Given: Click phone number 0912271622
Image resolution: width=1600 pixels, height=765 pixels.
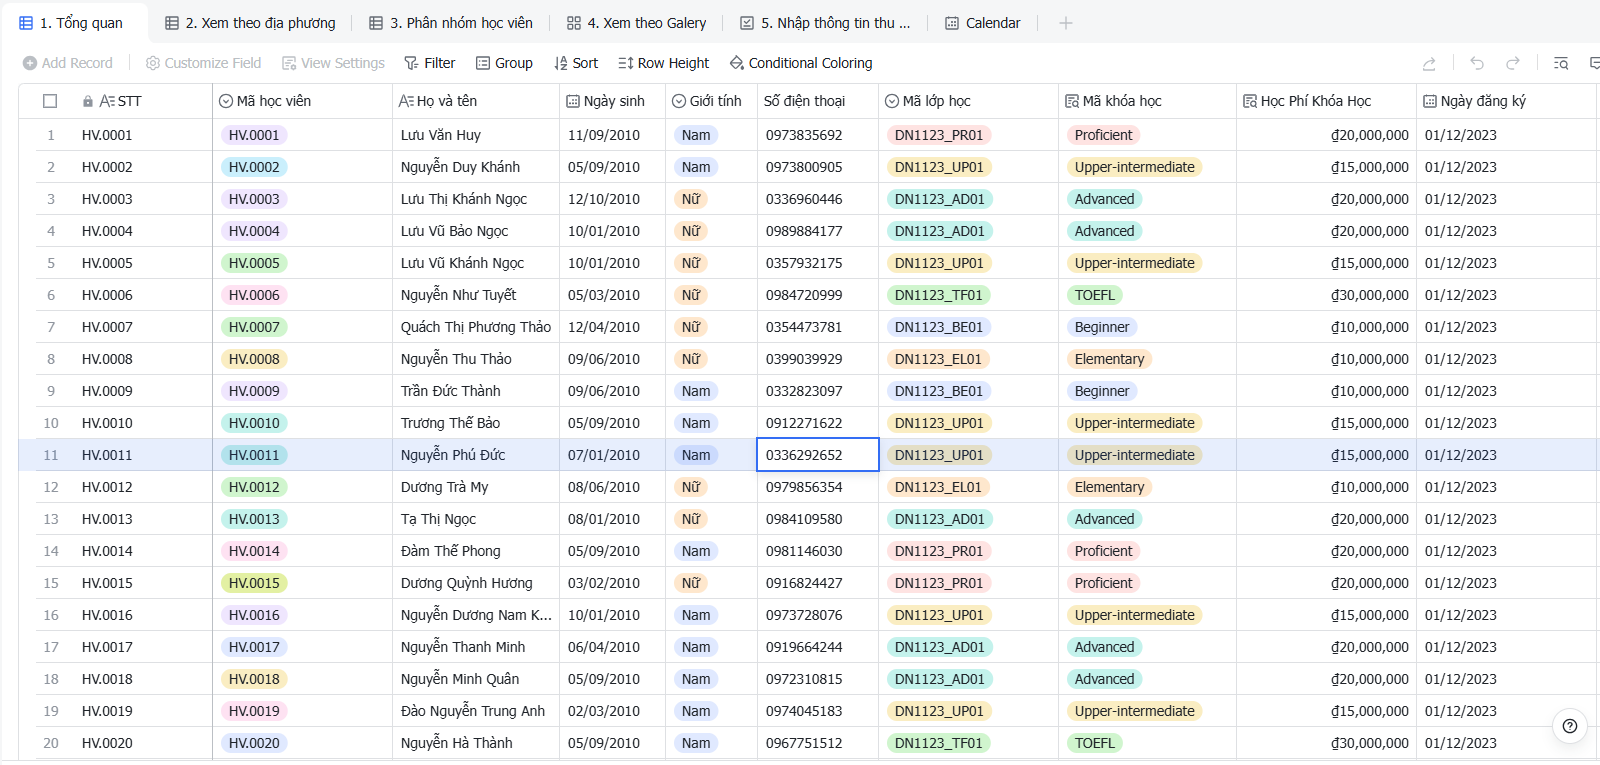Looking at the screenshot, I should coord(804,423).
